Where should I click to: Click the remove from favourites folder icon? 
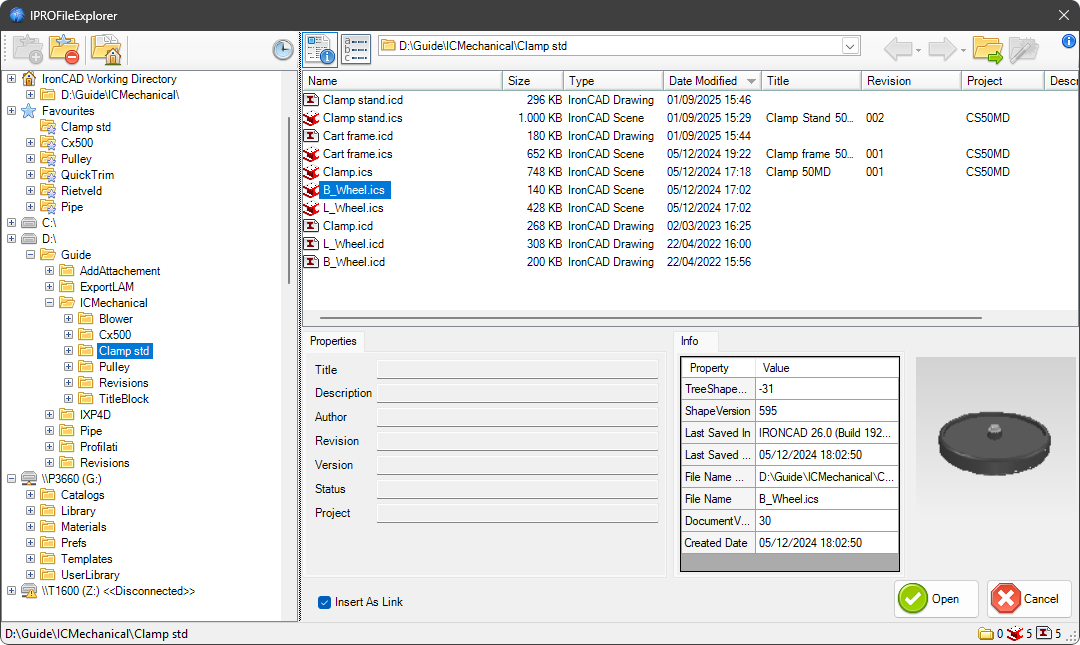click(x=64, y=48)
